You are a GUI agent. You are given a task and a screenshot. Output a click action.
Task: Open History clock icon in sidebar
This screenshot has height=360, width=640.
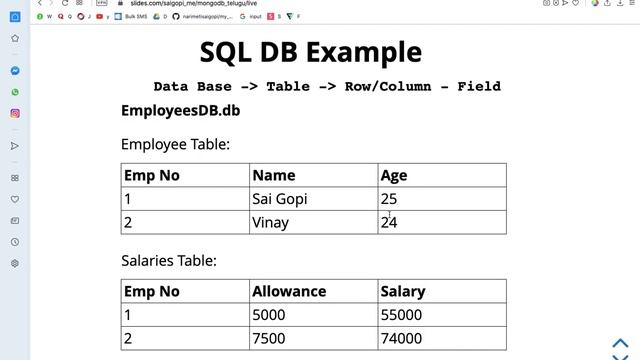point(15,242)
